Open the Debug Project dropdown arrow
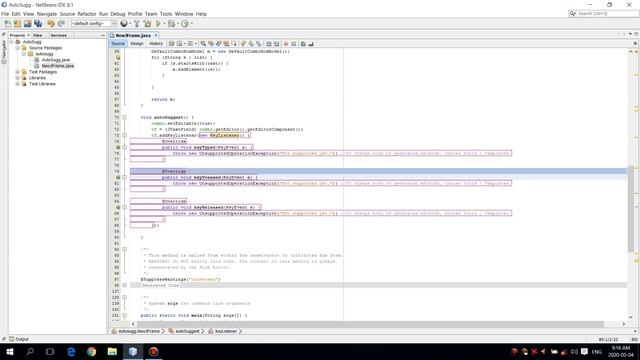 click(x=178, y=24)
